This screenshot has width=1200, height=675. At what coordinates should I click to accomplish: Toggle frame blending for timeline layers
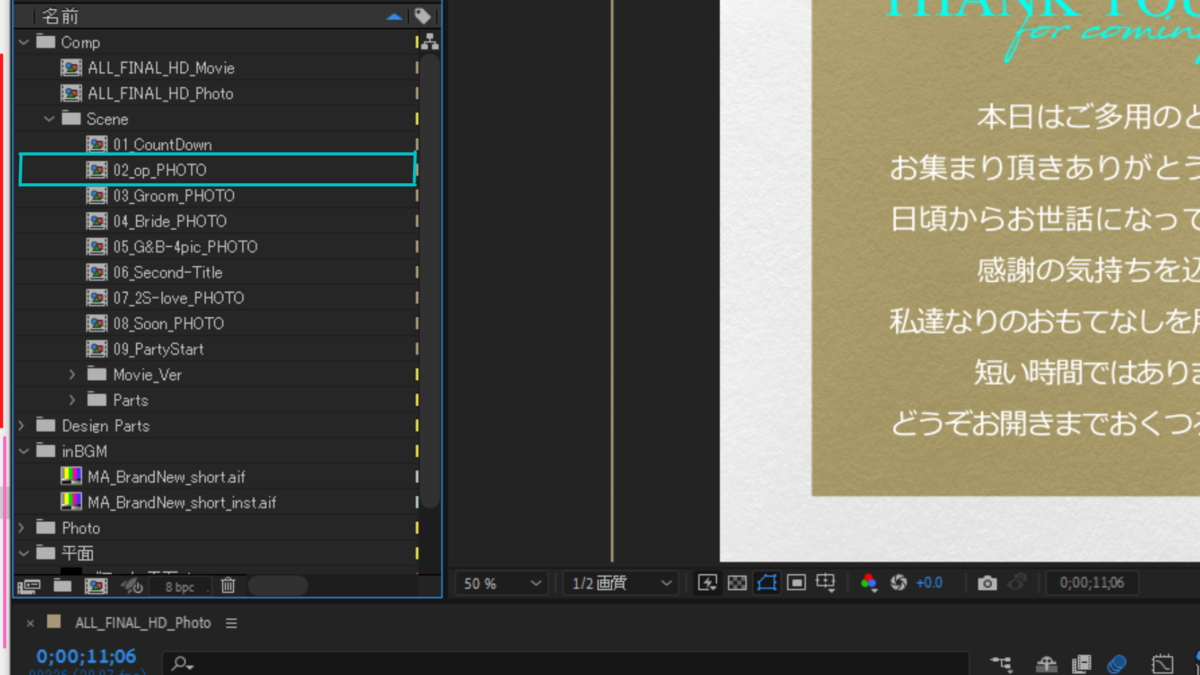tap(1081, 664)
